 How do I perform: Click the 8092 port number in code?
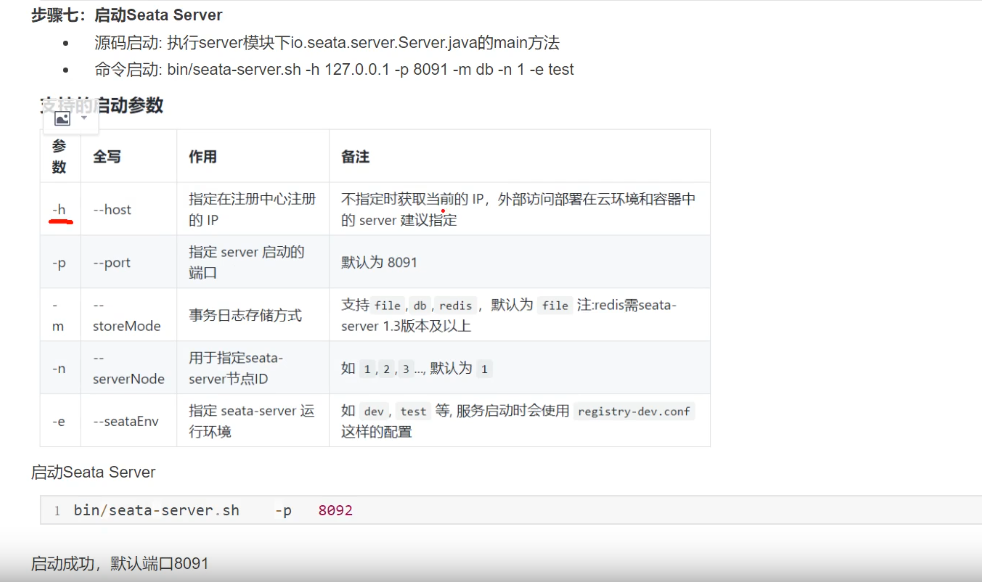[x=335, y=510]
